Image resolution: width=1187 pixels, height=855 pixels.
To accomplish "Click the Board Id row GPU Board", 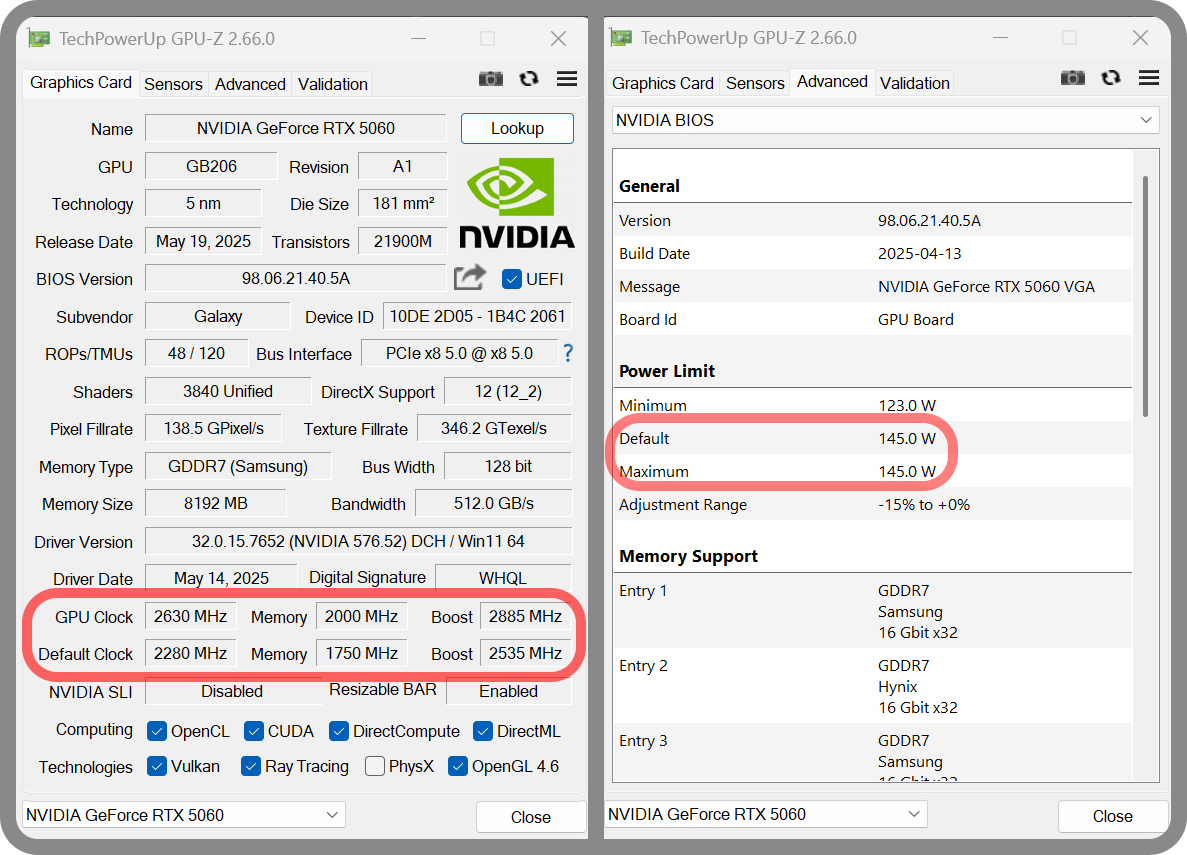I will (x=873, y=320).
